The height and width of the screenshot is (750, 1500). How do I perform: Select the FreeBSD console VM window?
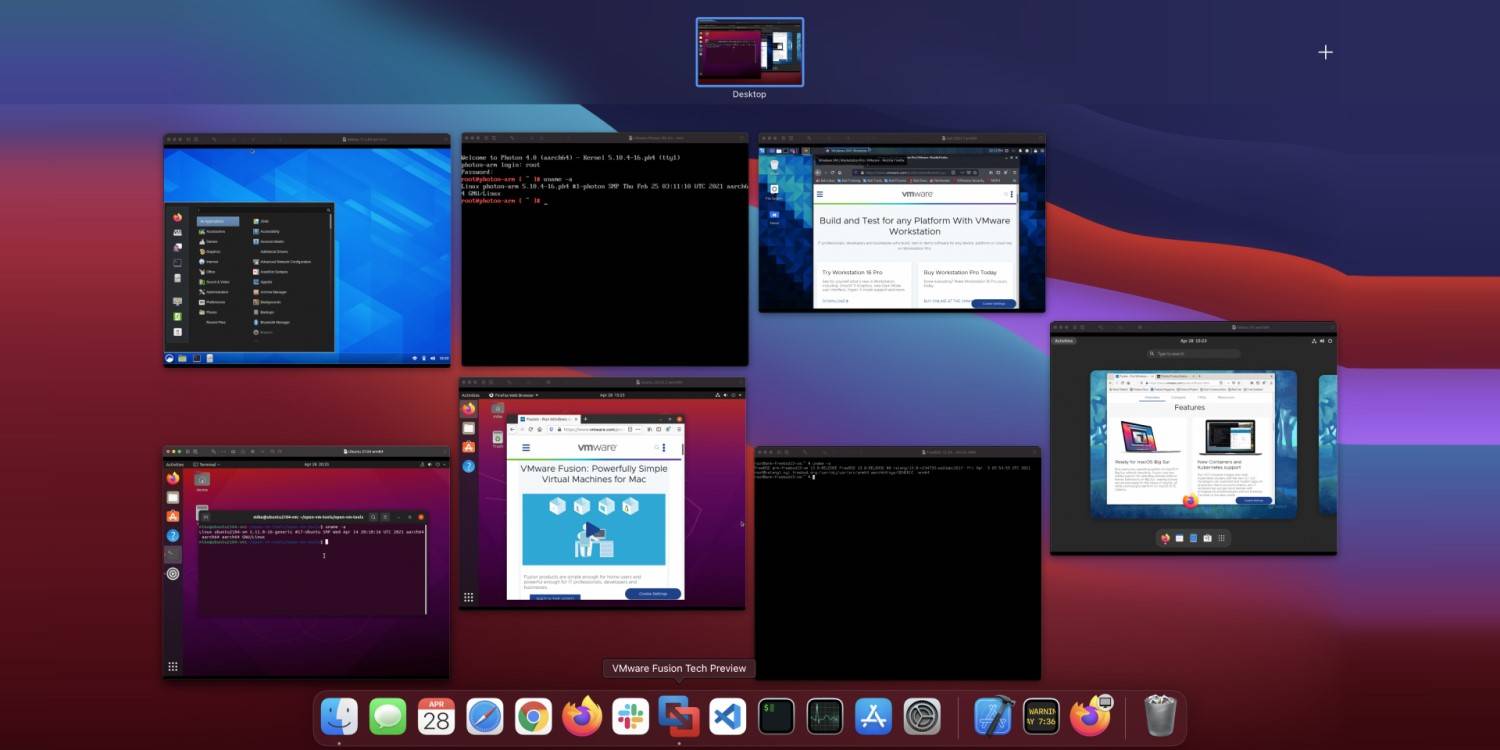(x=898, y=562)
